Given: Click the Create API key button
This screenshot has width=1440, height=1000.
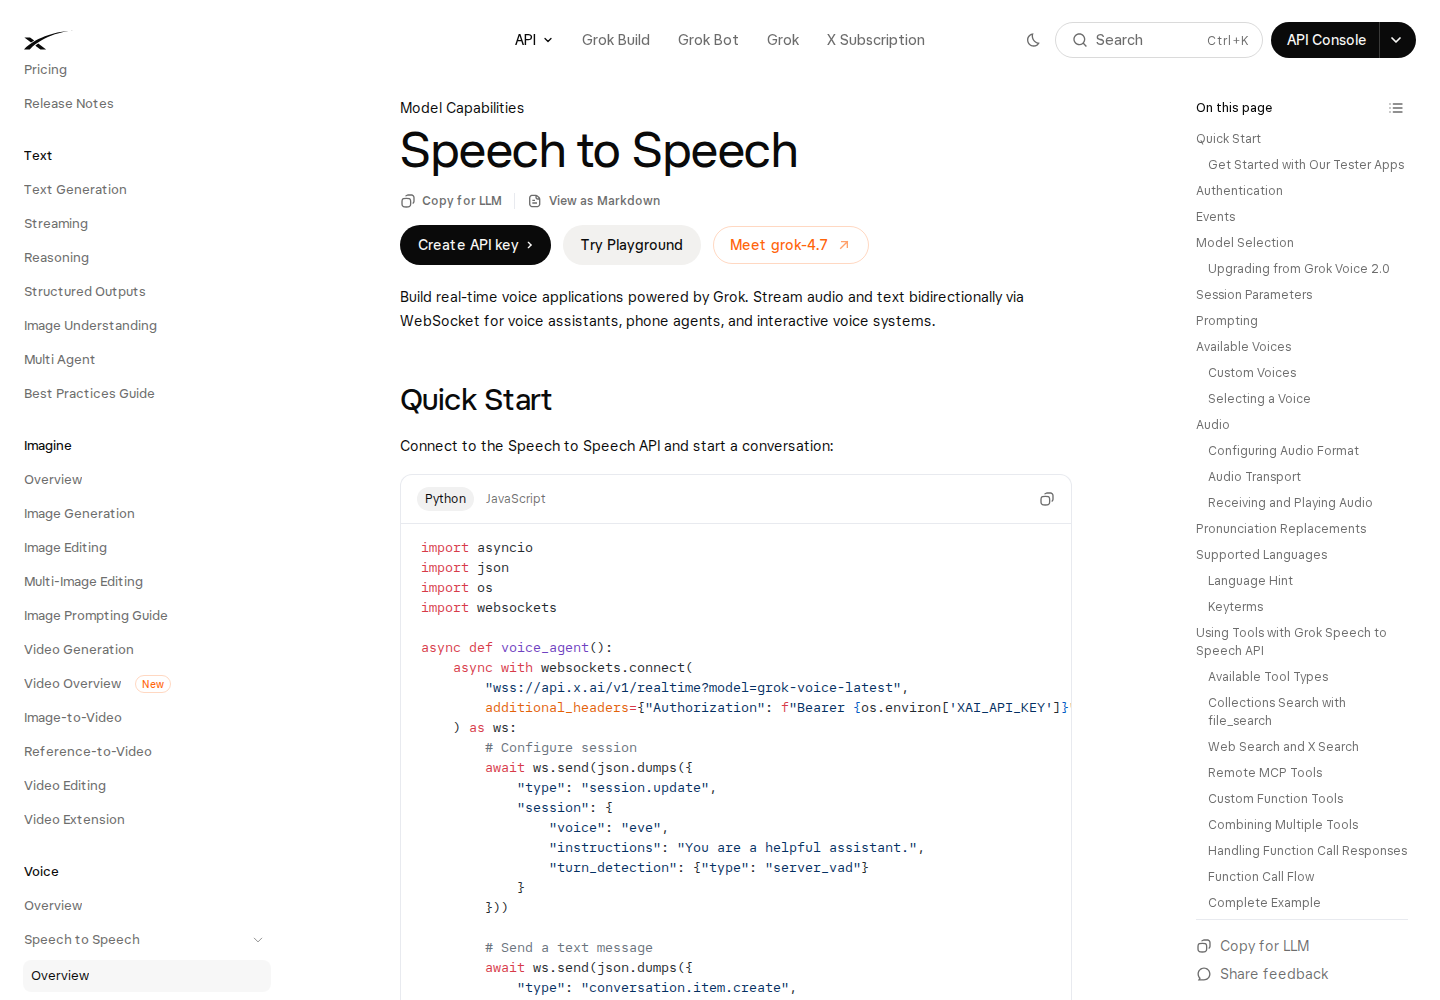Looking at the screenshot, I should tap(475, 245).
